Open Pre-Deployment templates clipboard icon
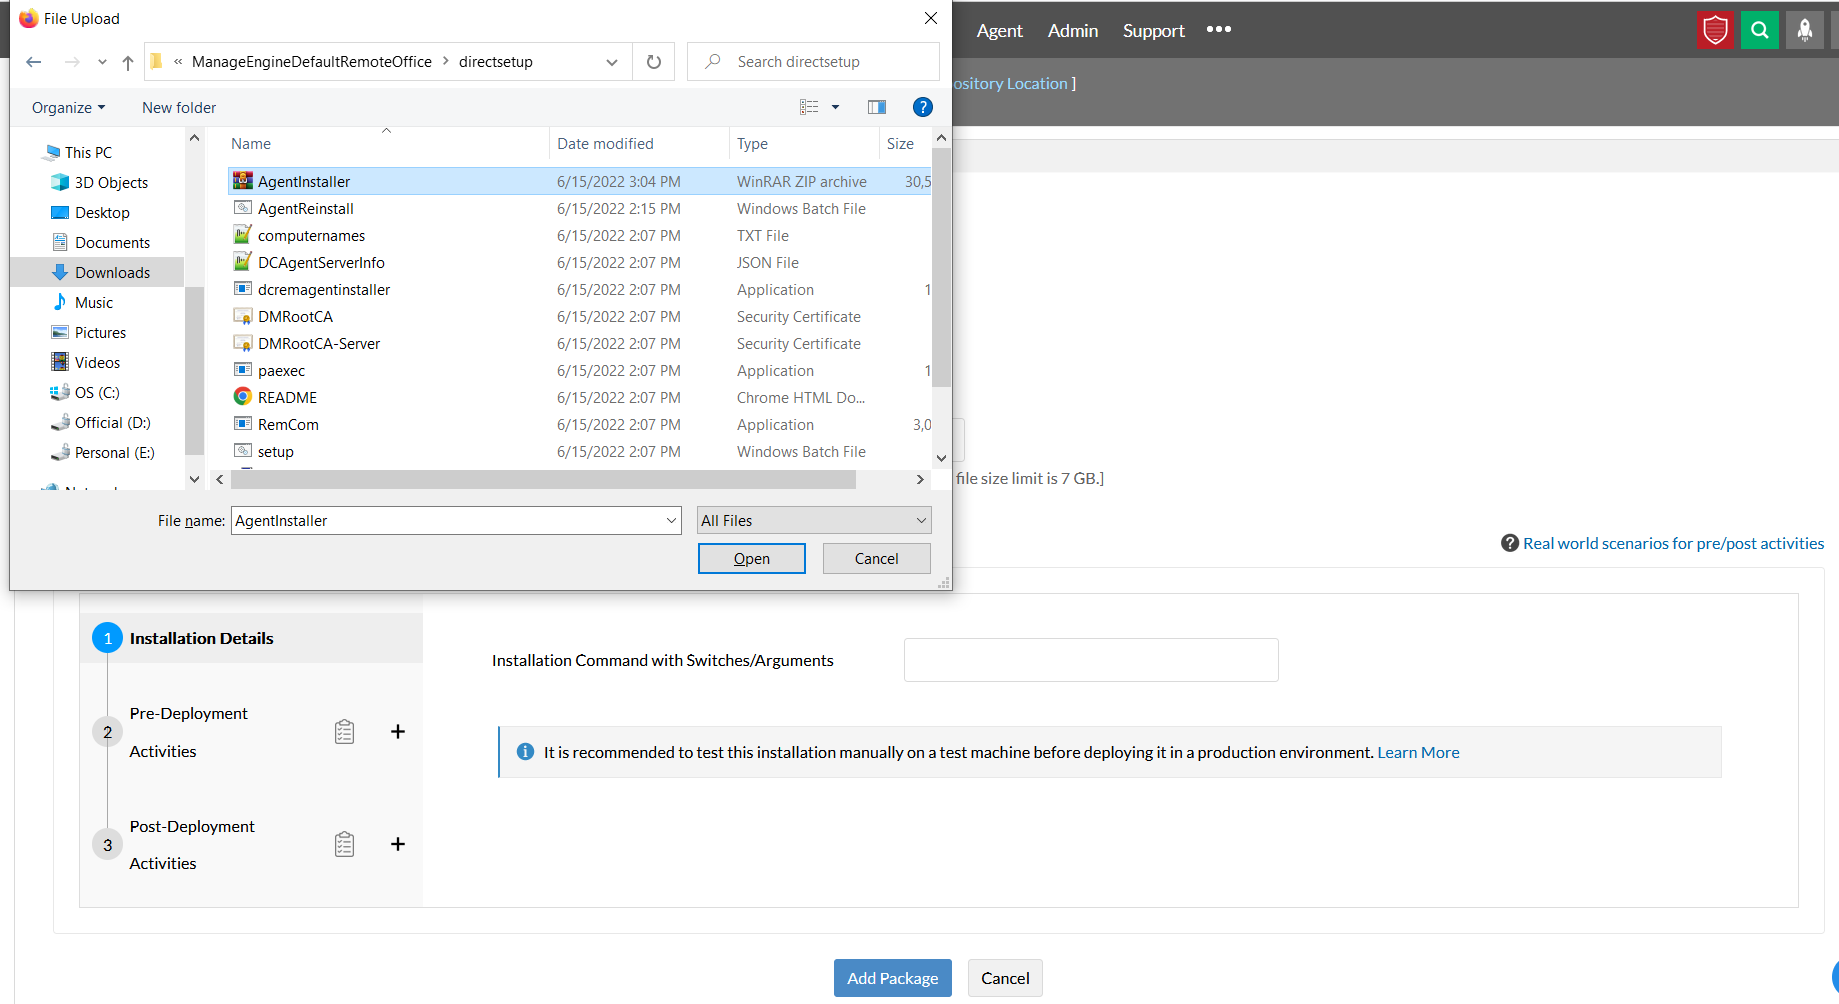Screen dimensions: 1839x1004 [344, 732]
